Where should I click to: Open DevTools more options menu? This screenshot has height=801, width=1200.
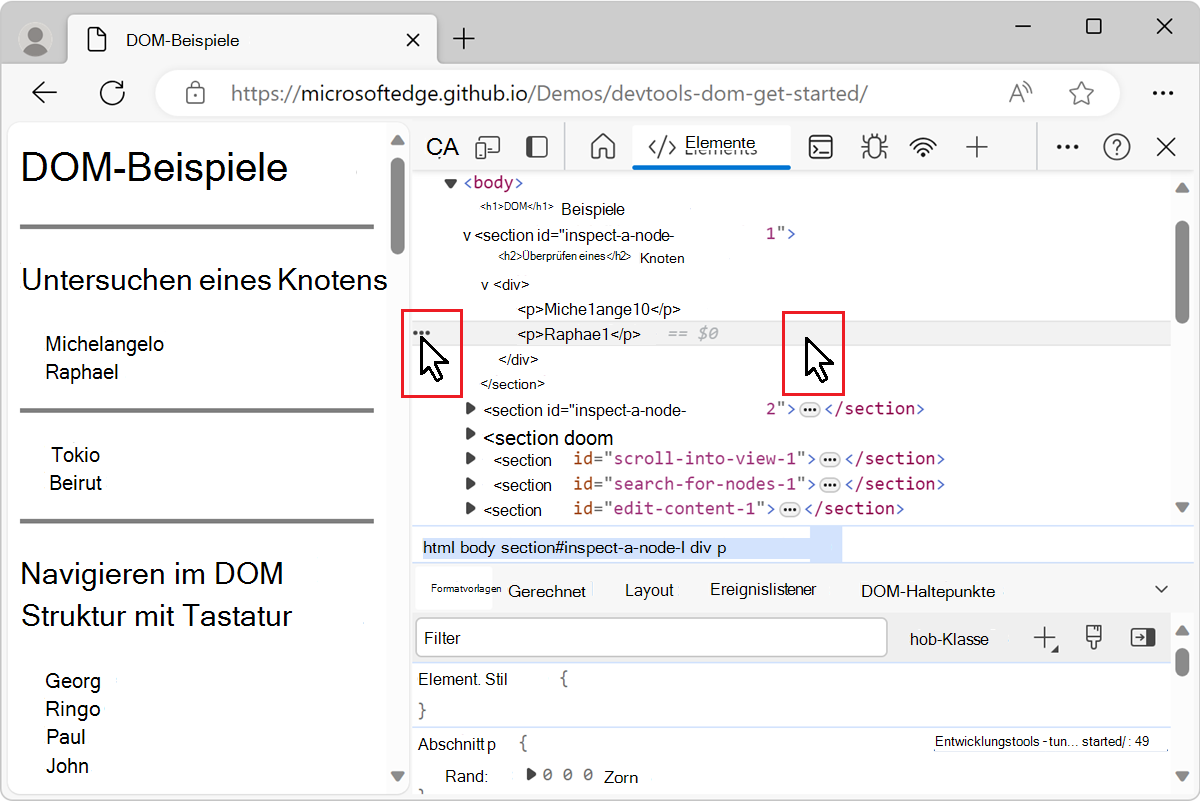pyautogui.click(x=1066, y=146)
